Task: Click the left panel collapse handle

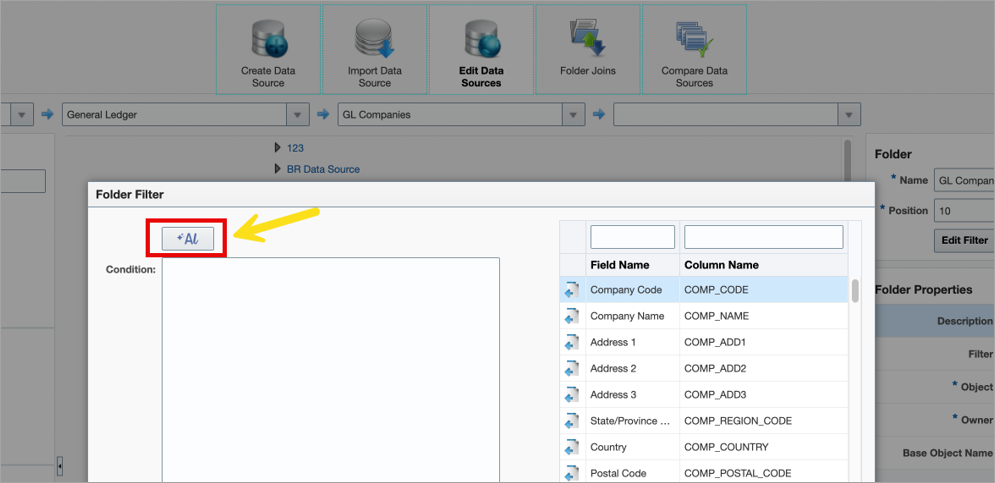Action: [x=60, y=467]
